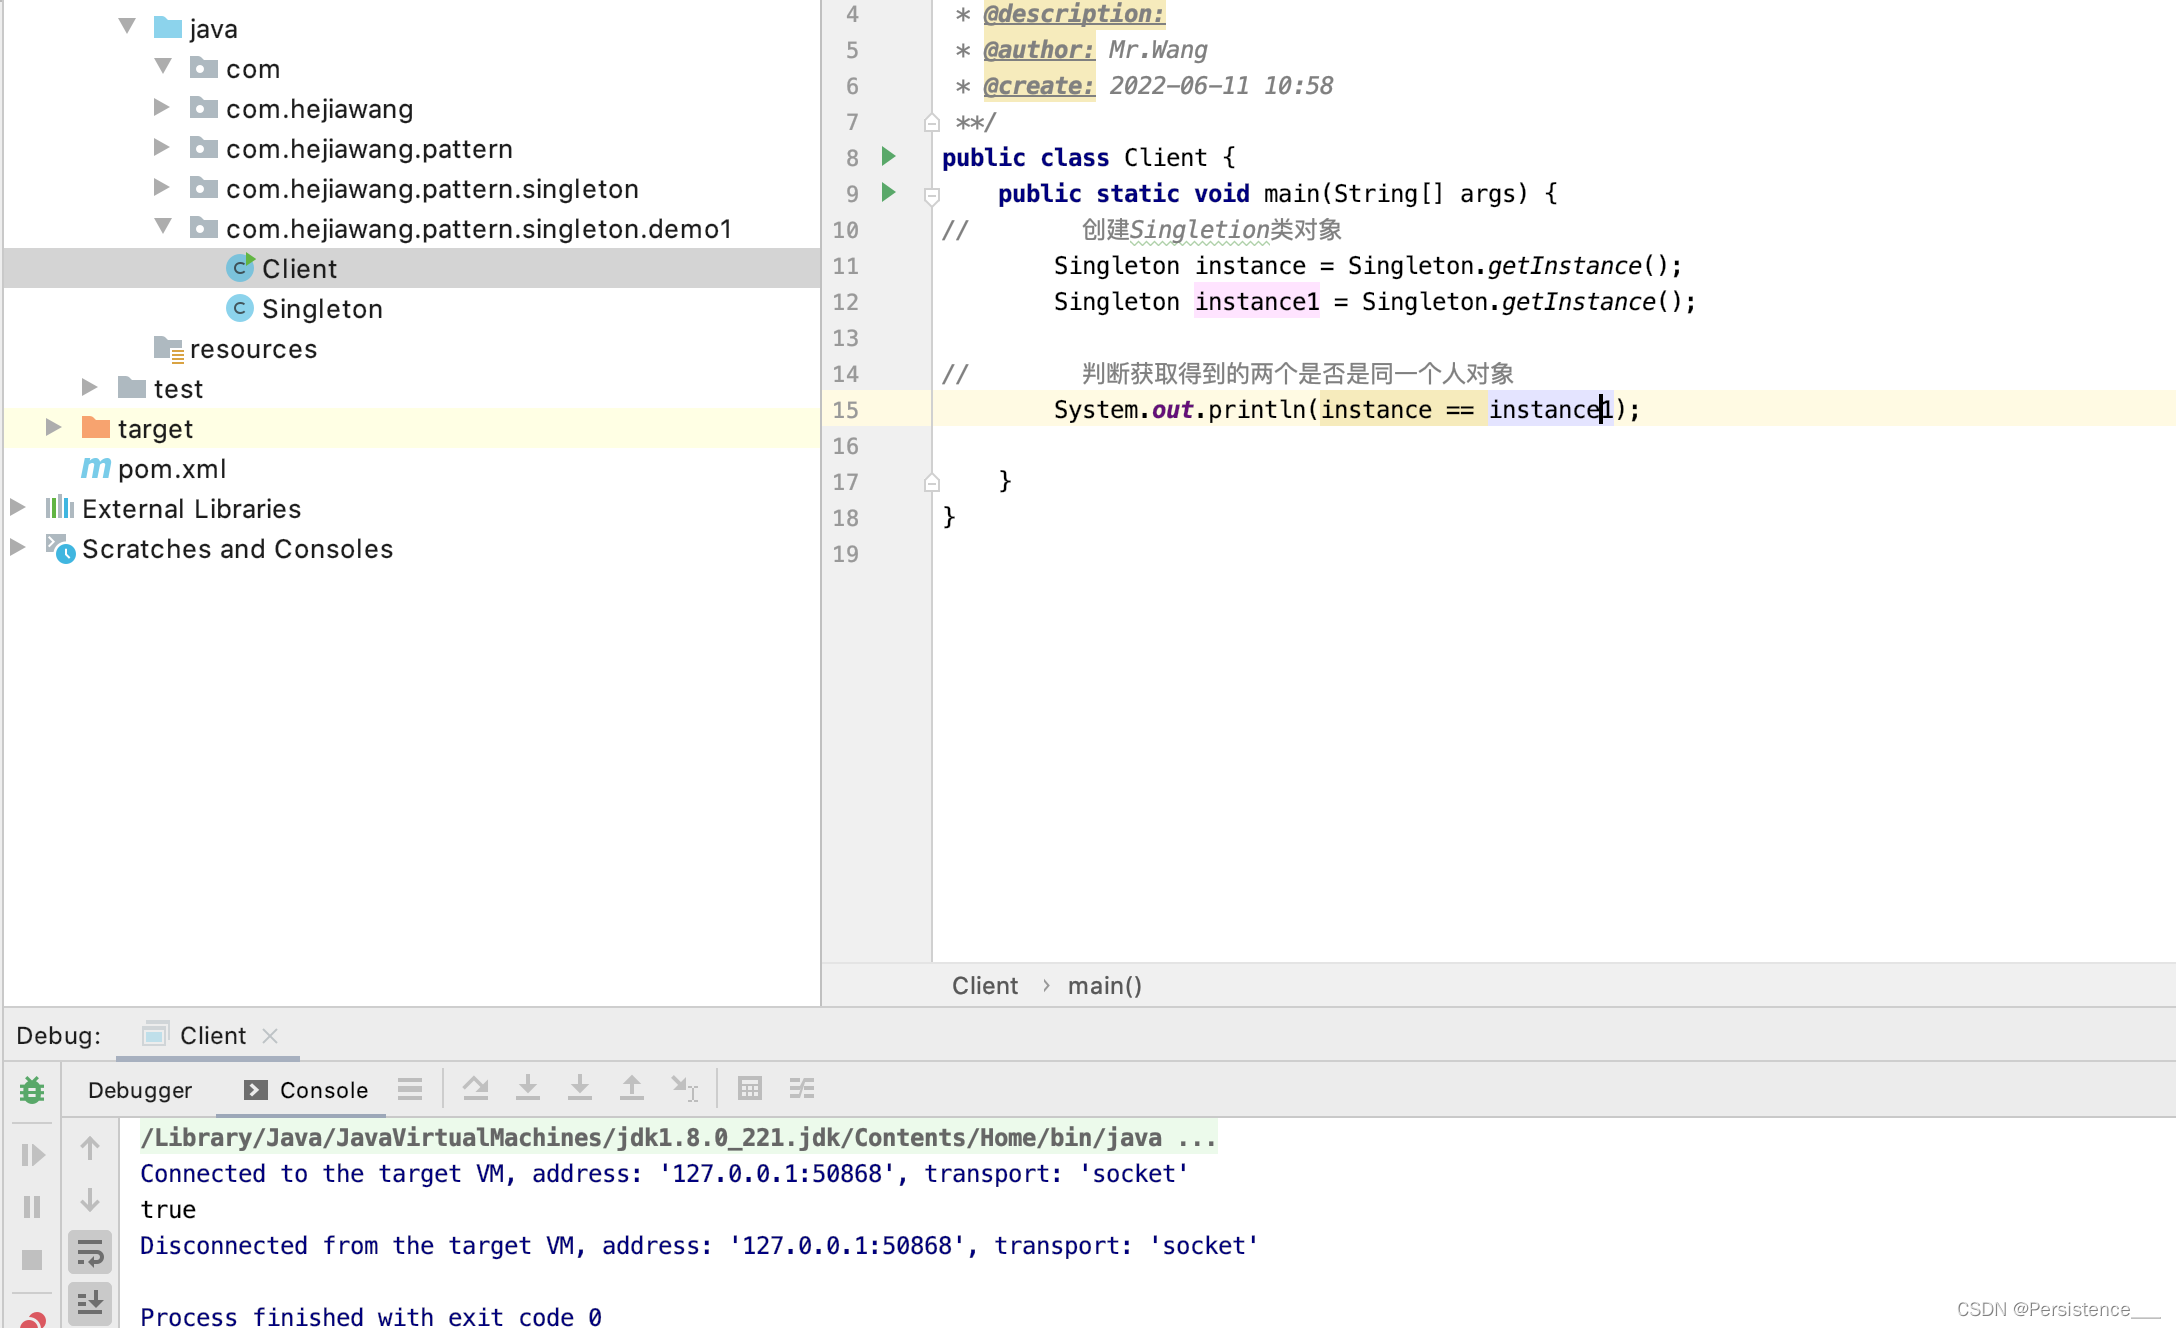Fold the comment block end at line 7
The height and width of the screenshot is (1328, 2176).
[932, 123]
